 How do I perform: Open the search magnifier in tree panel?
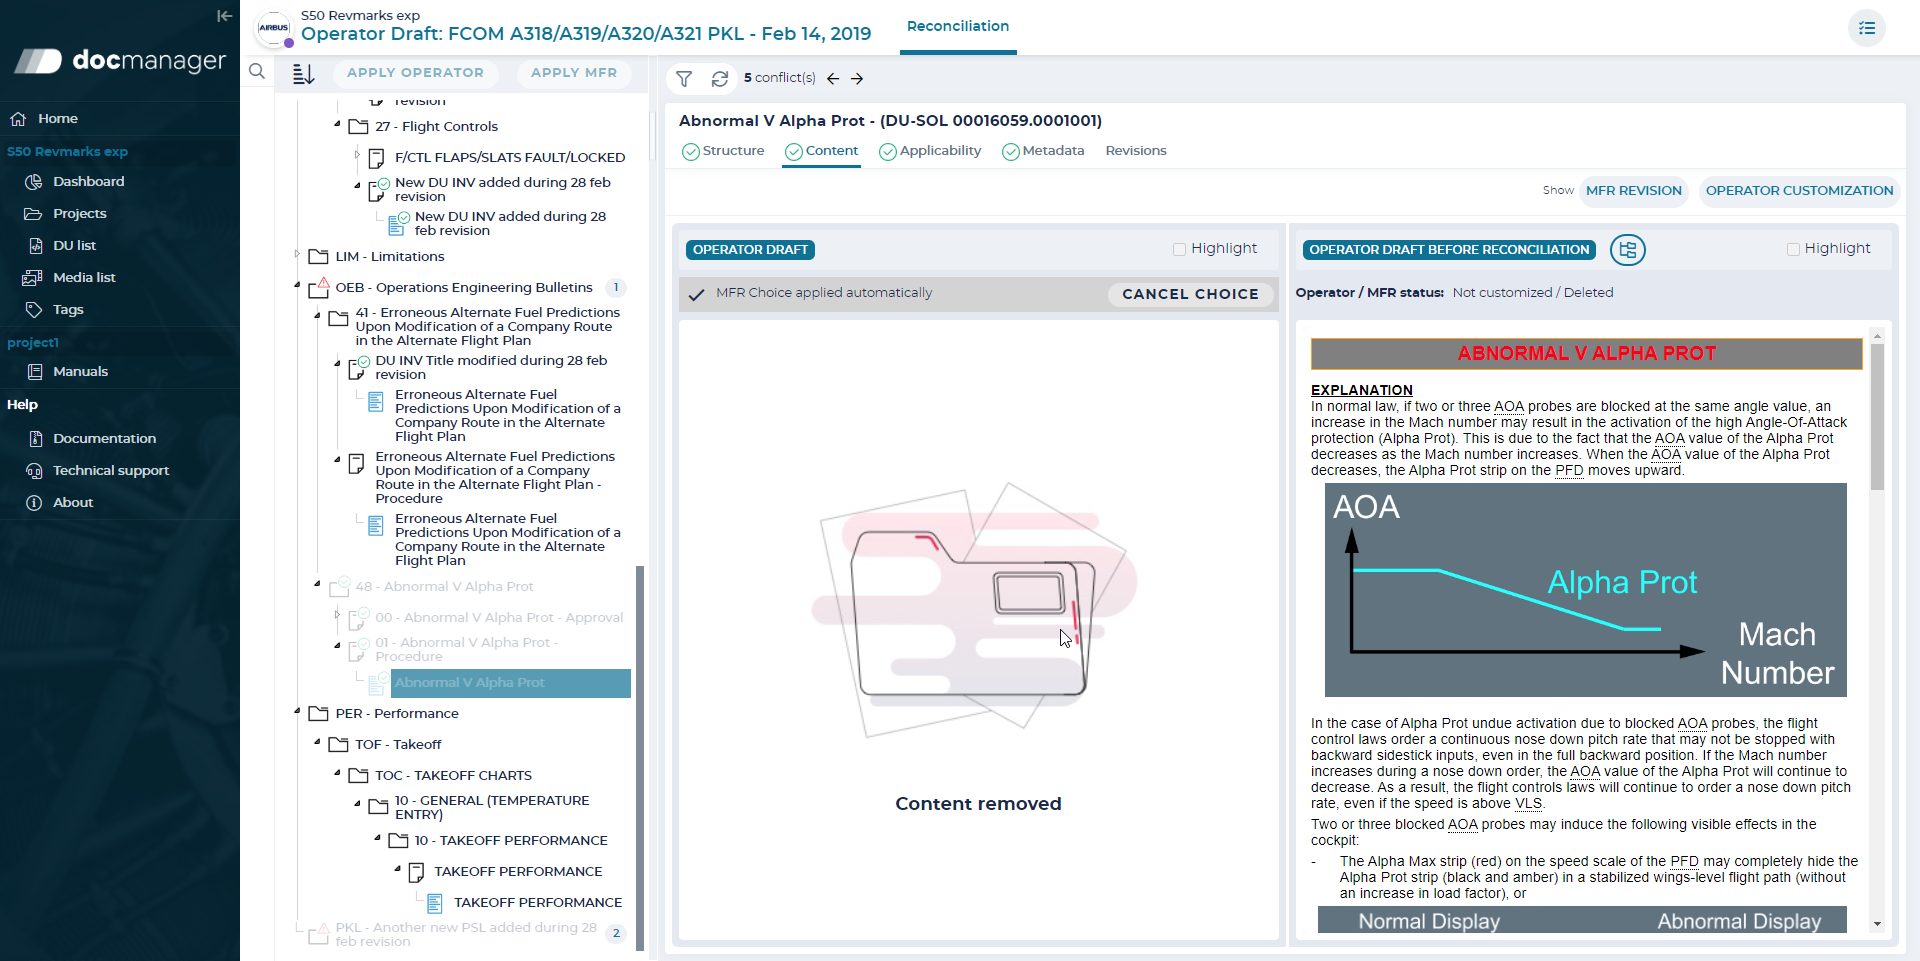click(x=257, y=72)
